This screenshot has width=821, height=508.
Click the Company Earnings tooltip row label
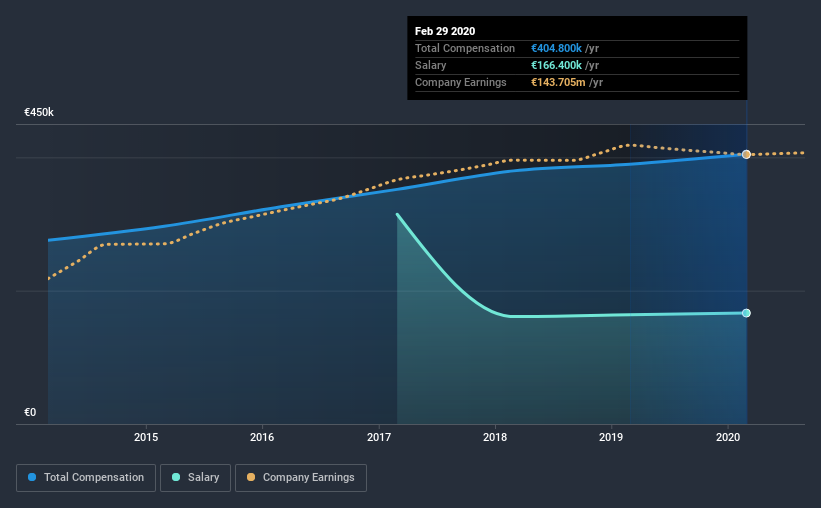(461, 82)
